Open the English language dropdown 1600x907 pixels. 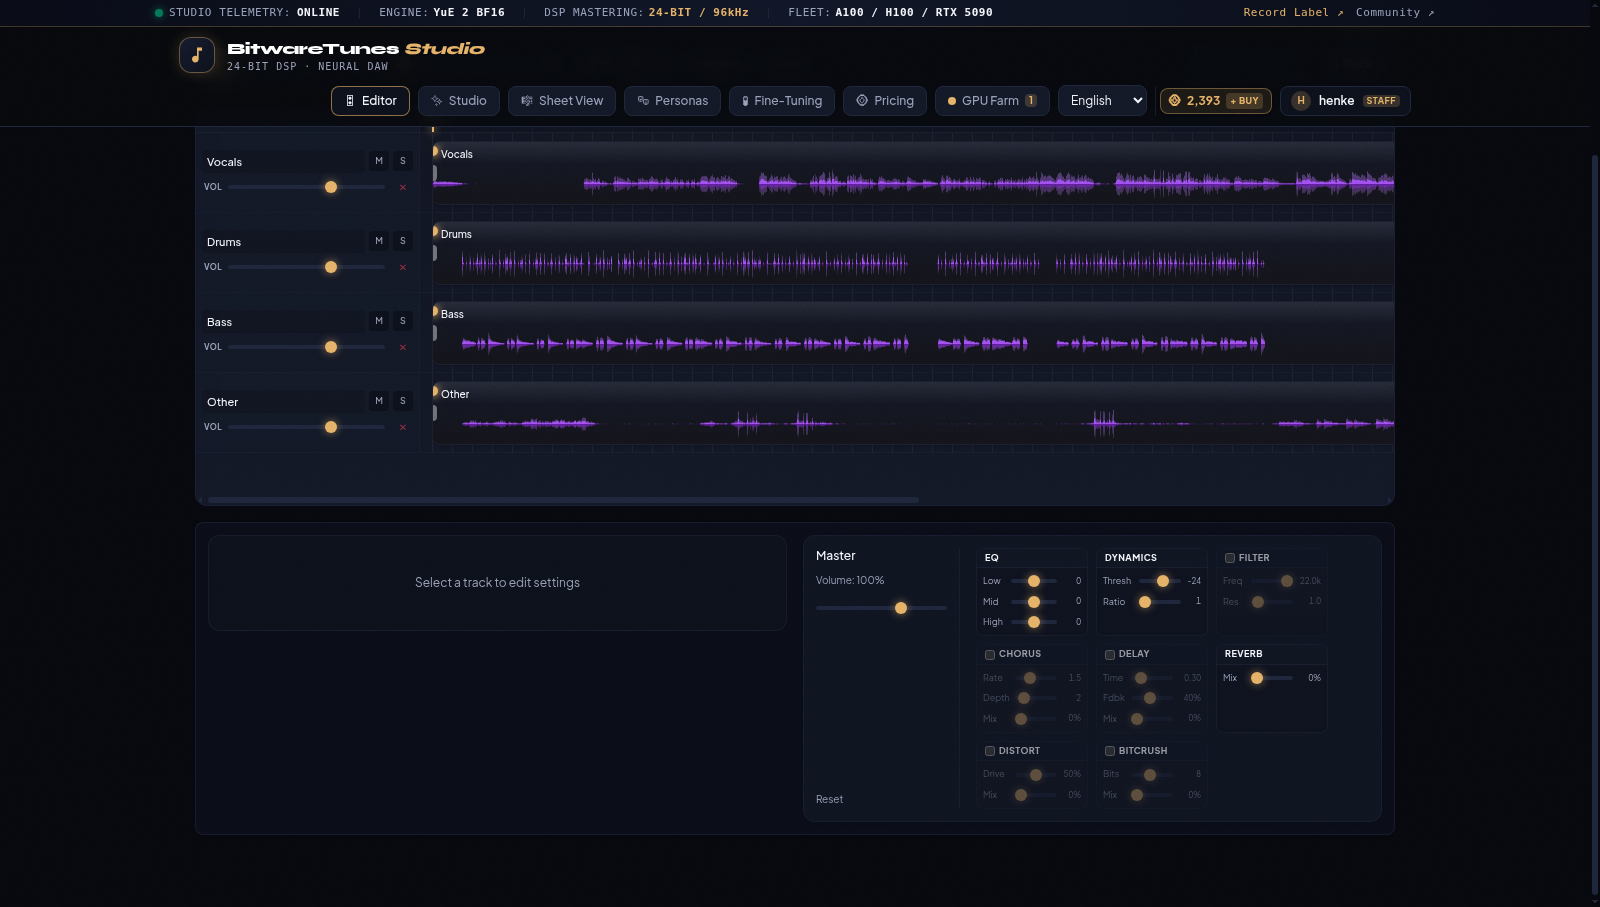pyautogui.click(x=1102, y=100)
